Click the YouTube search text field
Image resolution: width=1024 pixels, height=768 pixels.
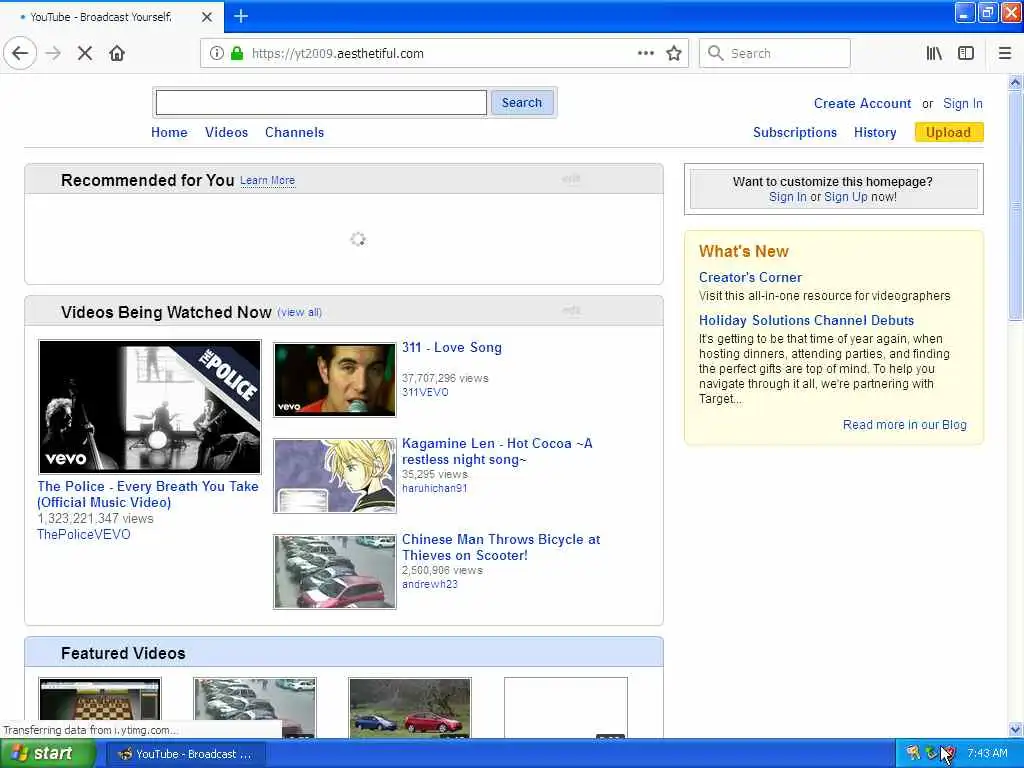pyautogui.click(x=321, y=103)
